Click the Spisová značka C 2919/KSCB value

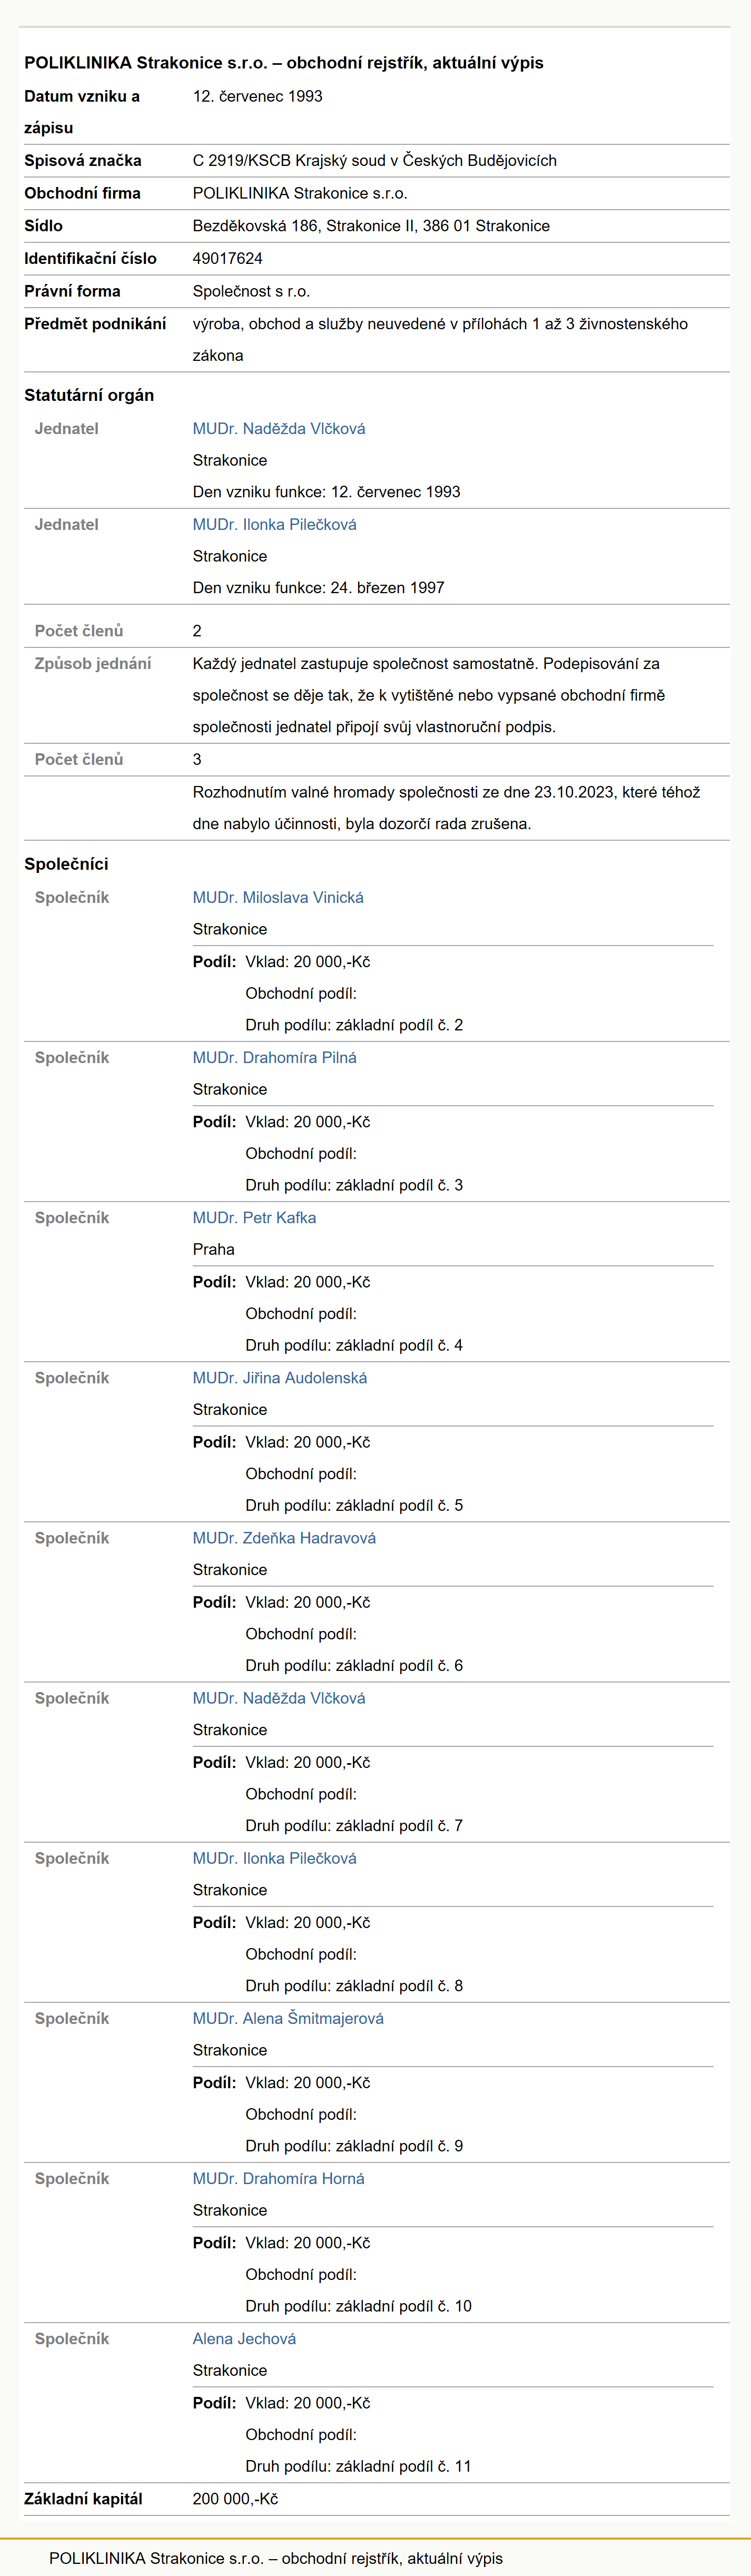tap(375, 160)
